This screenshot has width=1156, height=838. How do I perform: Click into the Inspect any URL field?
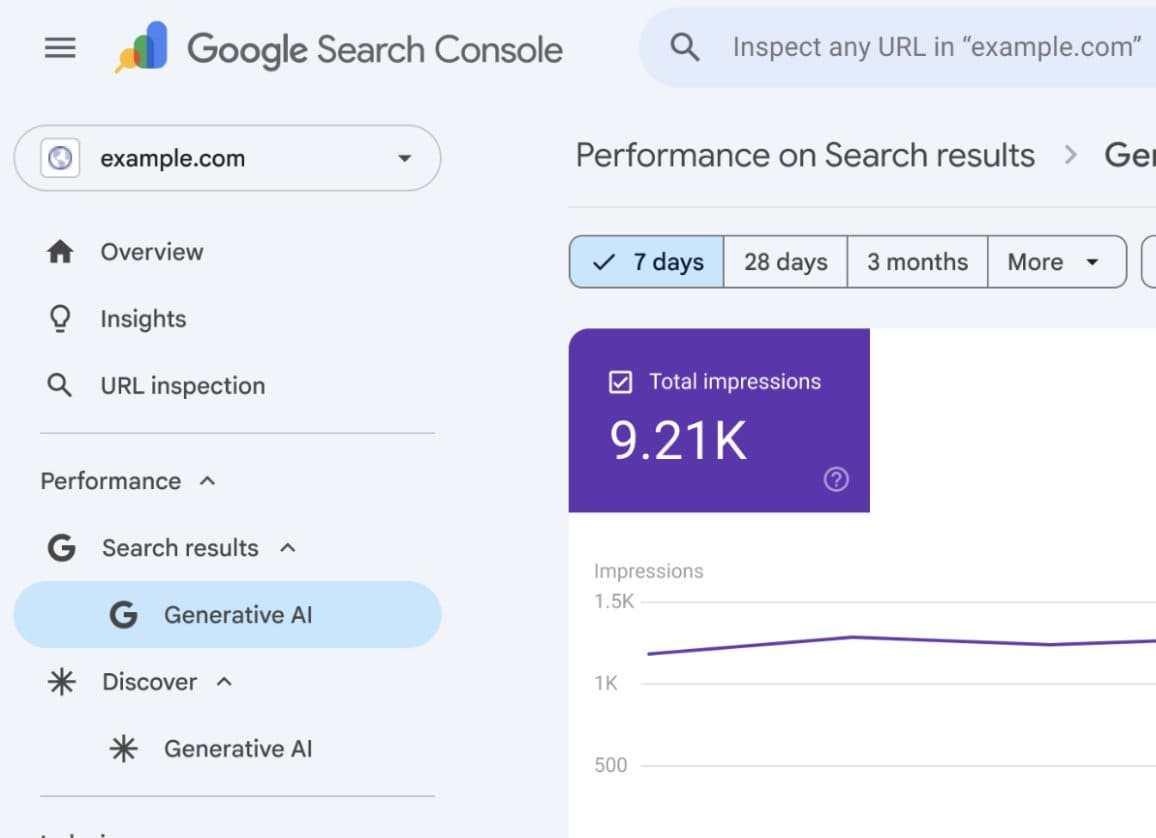coord(936,47)
